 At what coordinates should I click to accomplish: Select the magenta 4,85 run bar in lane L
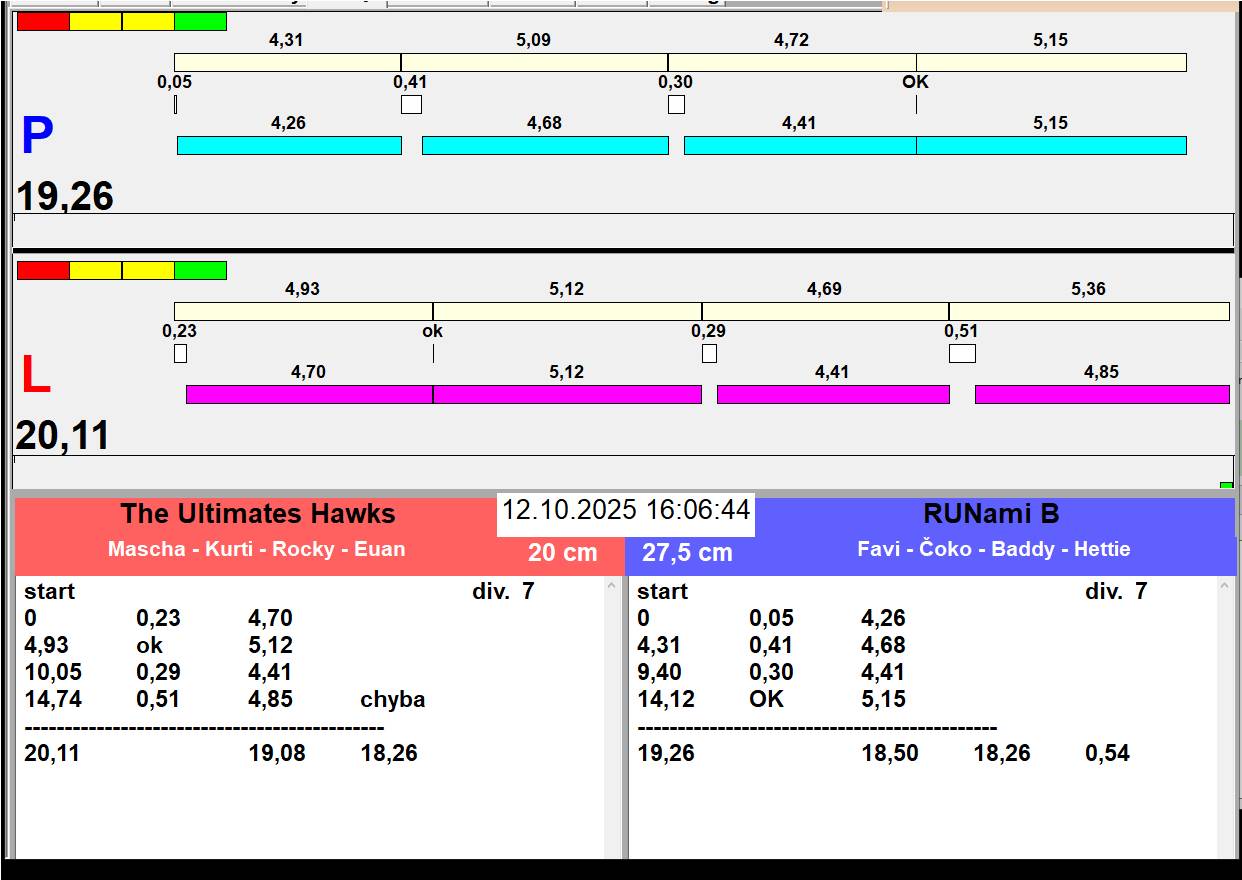pos(1101,394)
